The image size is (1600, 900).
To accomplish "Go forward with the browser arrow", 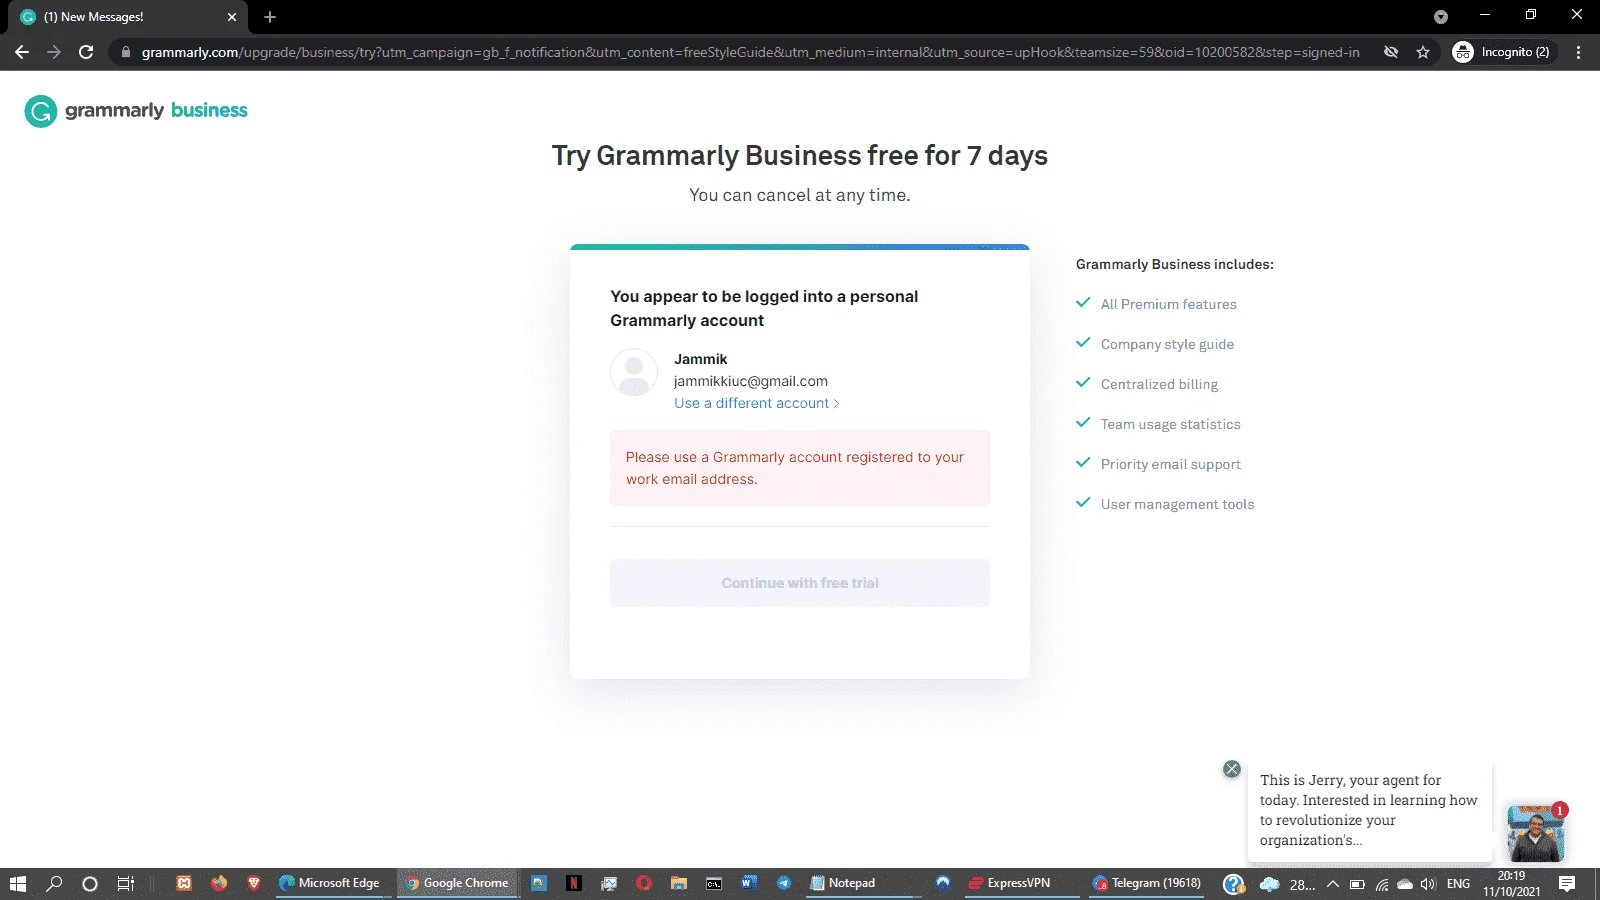I will click(54, 52).
